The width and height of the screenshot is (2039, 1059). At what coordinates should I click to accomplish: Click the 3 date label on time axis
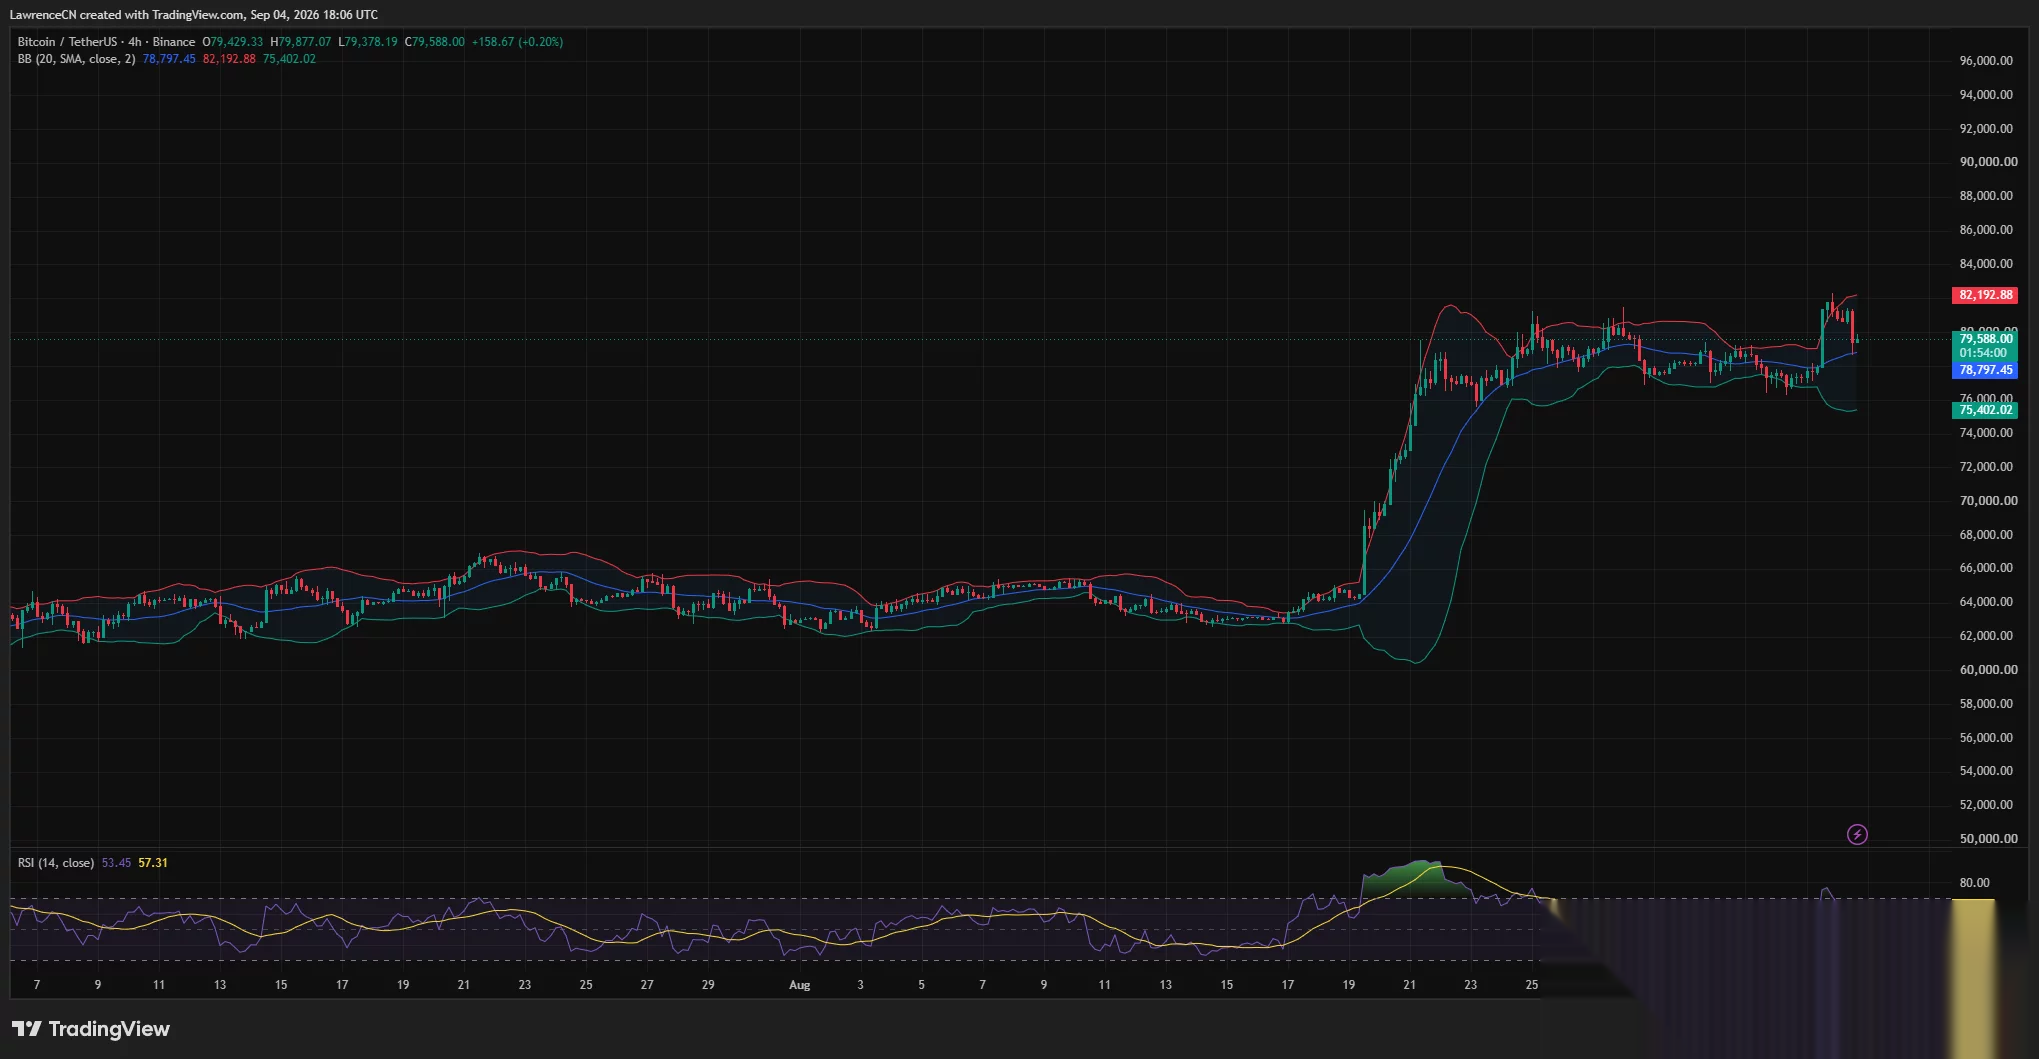coord(860,985)
